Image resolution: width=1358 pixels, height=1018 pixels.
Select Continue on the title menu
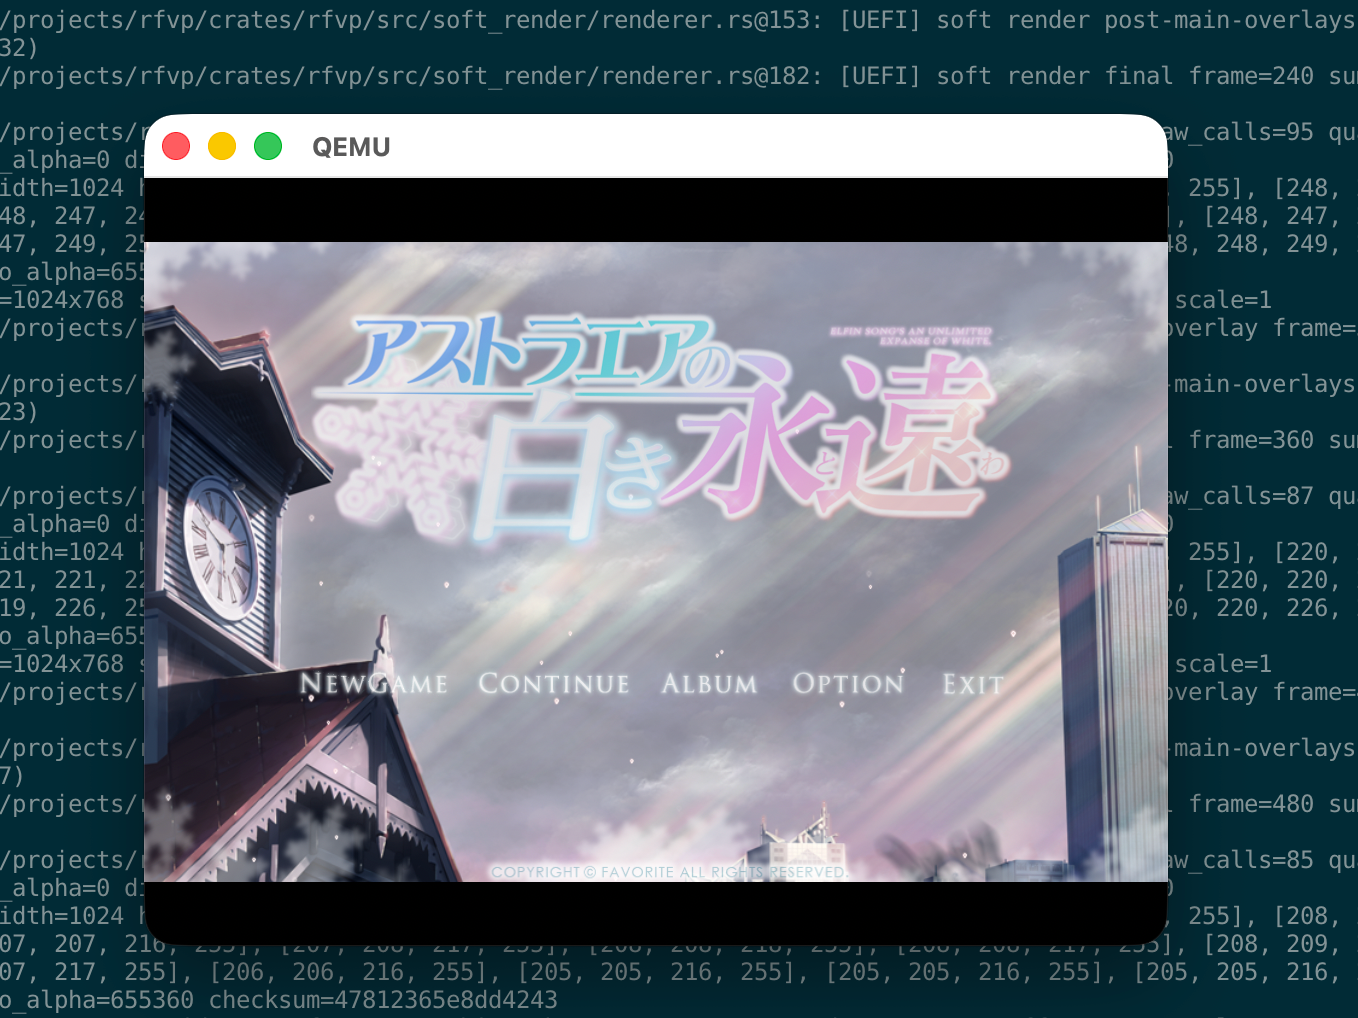point(554,684)
